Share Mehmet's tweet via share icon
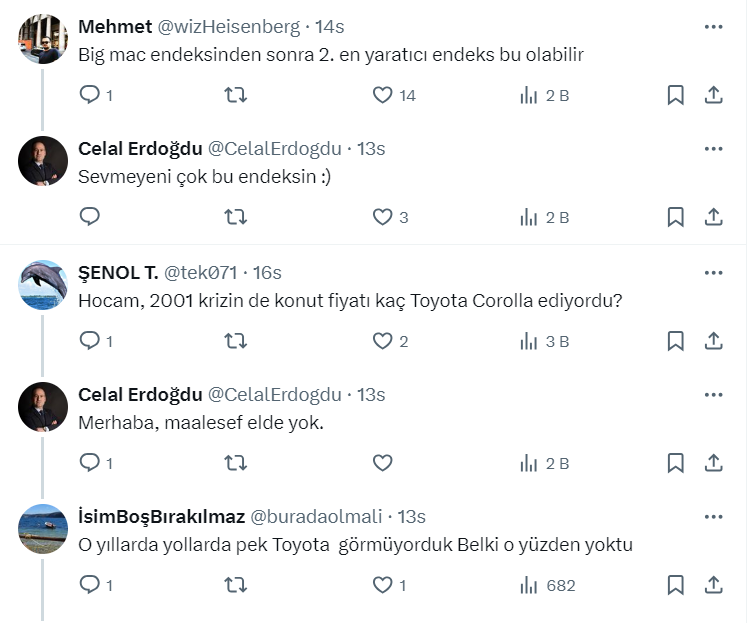The image size is (749, 623). [714, 95]
